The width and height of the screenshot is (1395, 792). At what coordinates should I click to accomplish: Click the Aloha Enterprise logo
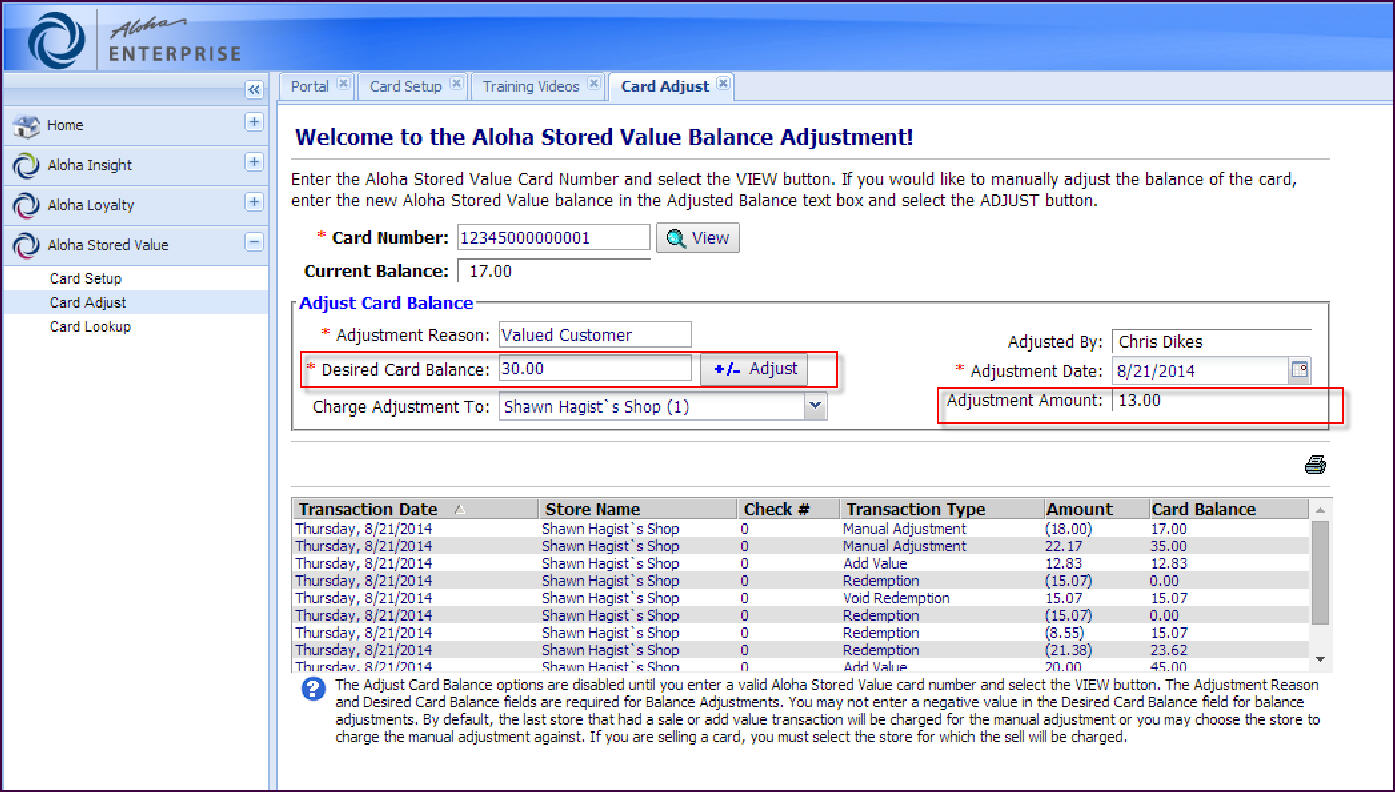pyautogui.click(x=135, y=38)
